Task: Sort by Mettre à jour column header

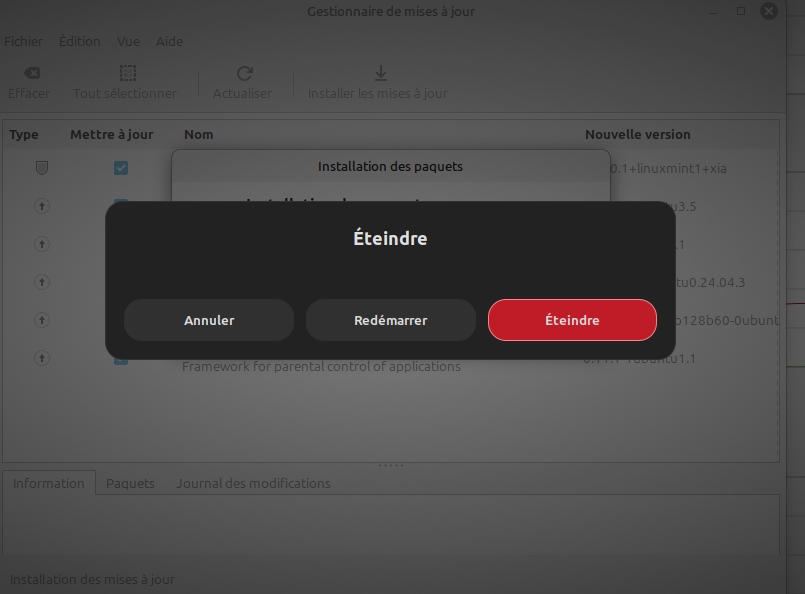Action: 111,135
